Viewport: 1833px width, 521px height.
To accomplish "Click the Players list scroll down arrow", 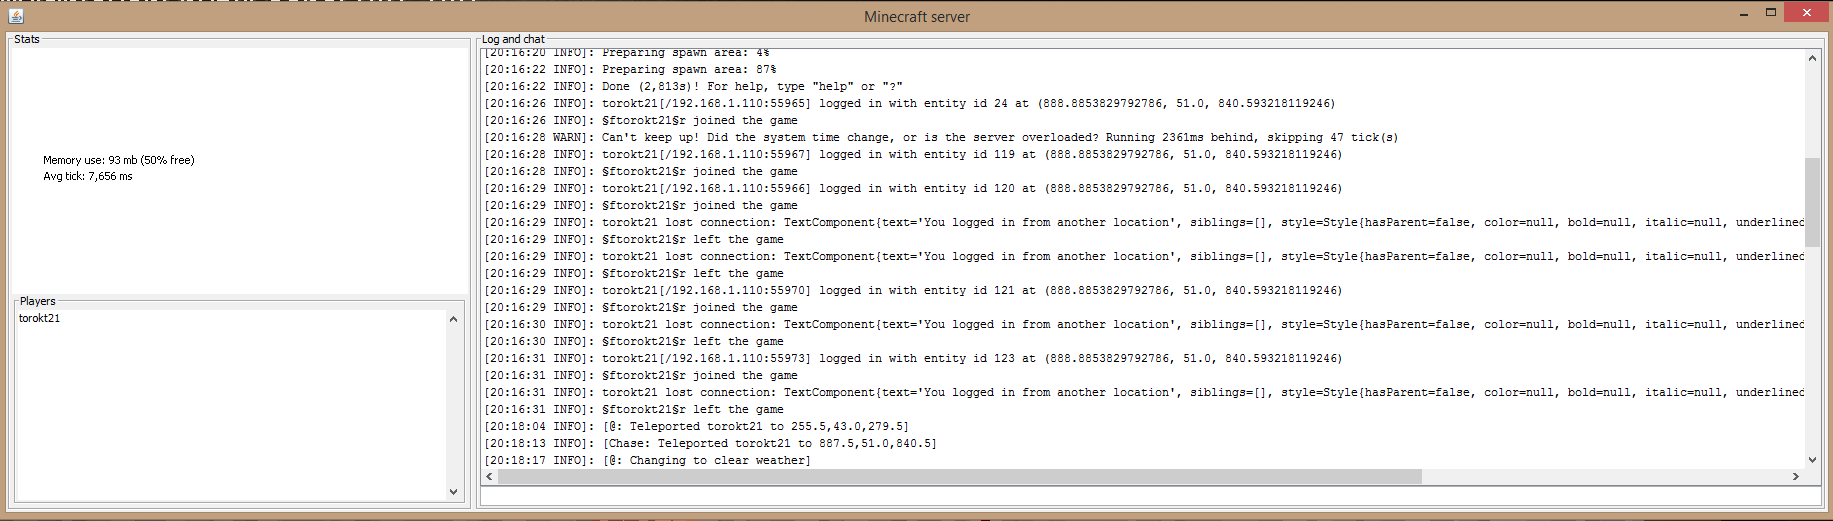I will click(453, 492).
